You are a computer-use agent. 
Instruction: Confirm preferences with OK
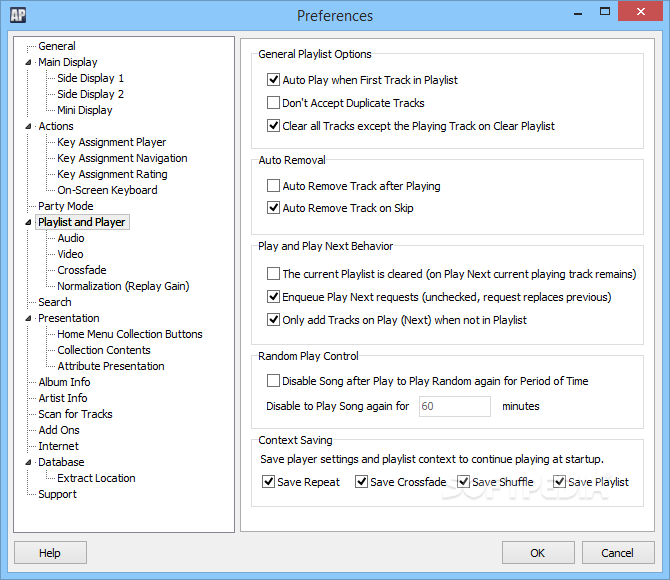[x=538, y=553]
